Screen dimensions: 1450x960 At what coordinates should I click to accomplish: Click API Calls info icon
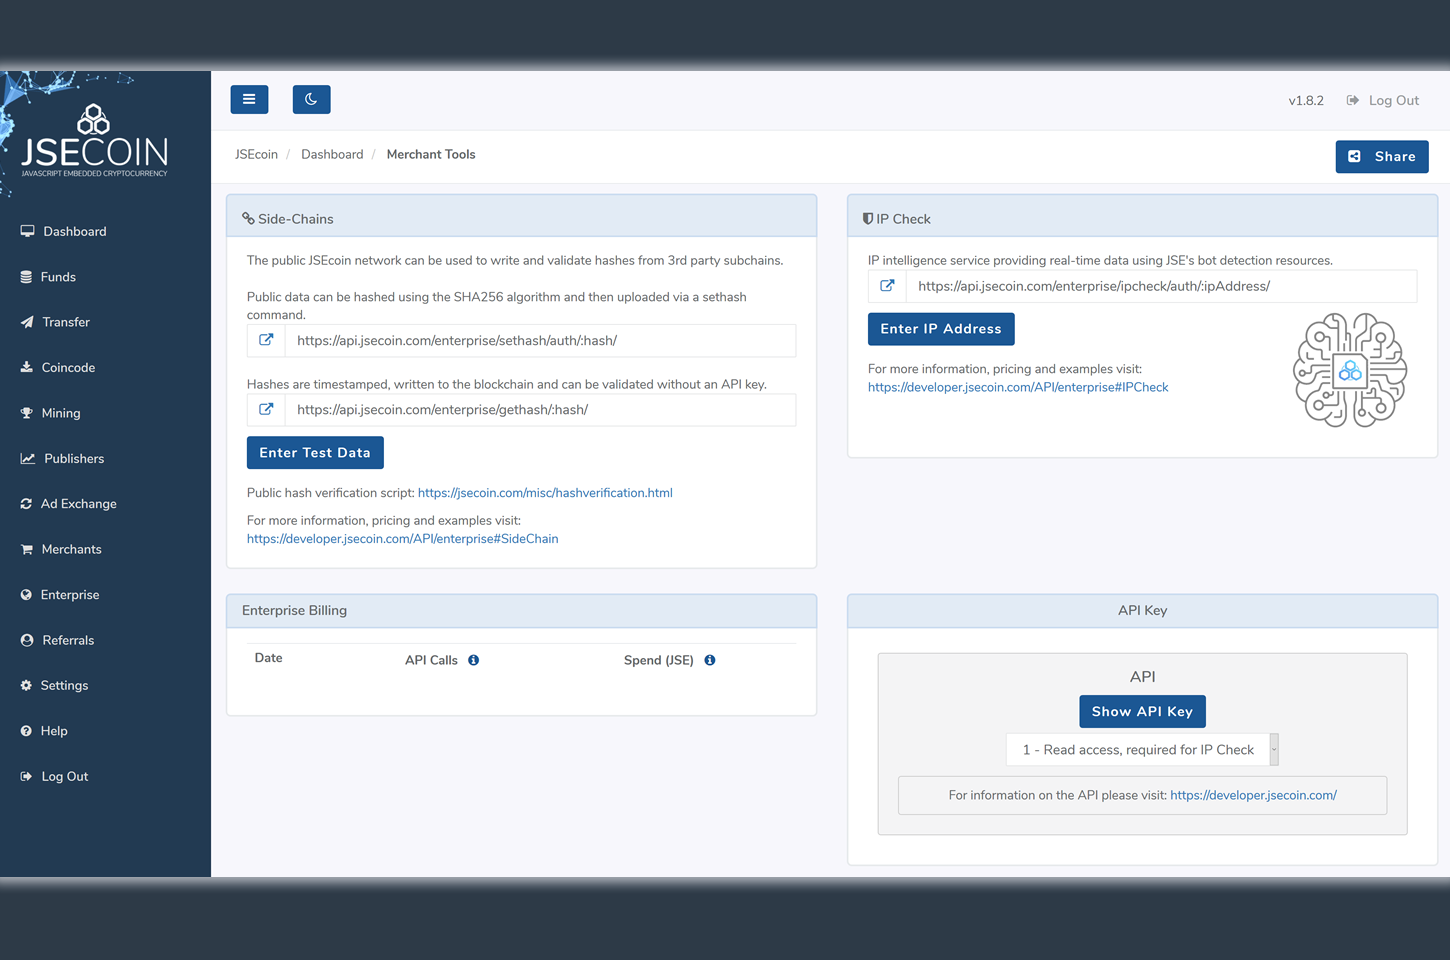pyautogui.click(x=474, y=660)
